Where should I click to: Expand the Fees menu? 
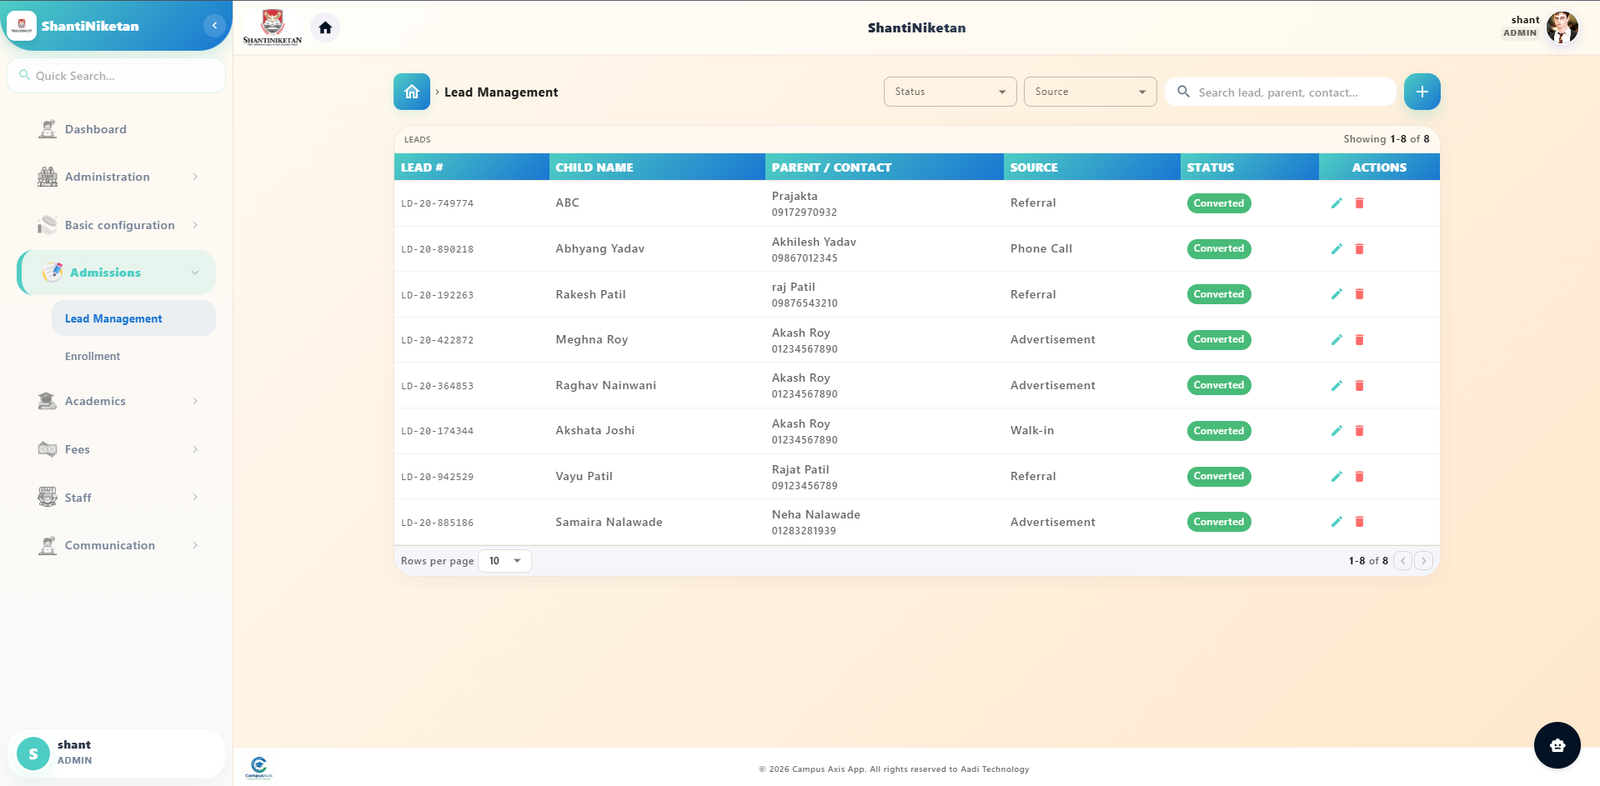(117, 449)
